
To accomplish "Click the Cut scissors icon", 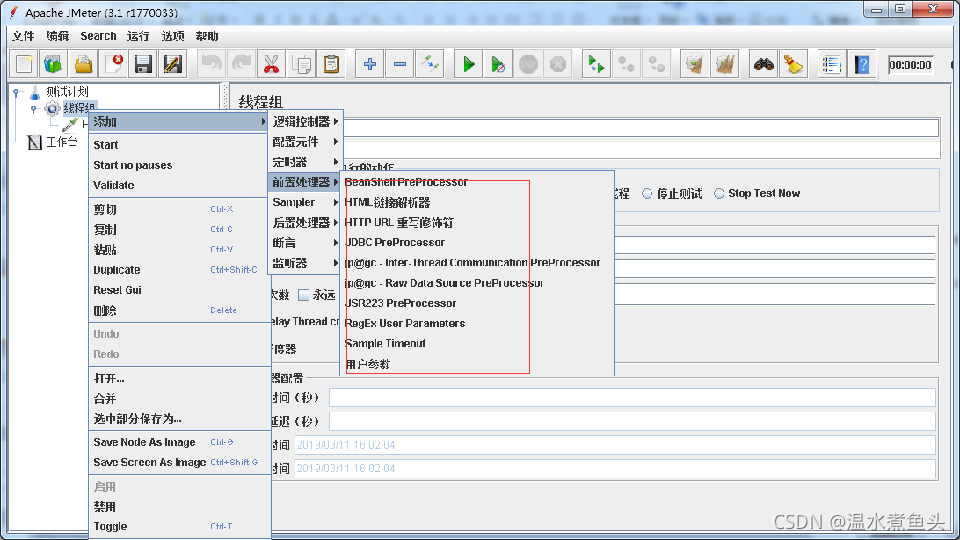I will (271, 64).
